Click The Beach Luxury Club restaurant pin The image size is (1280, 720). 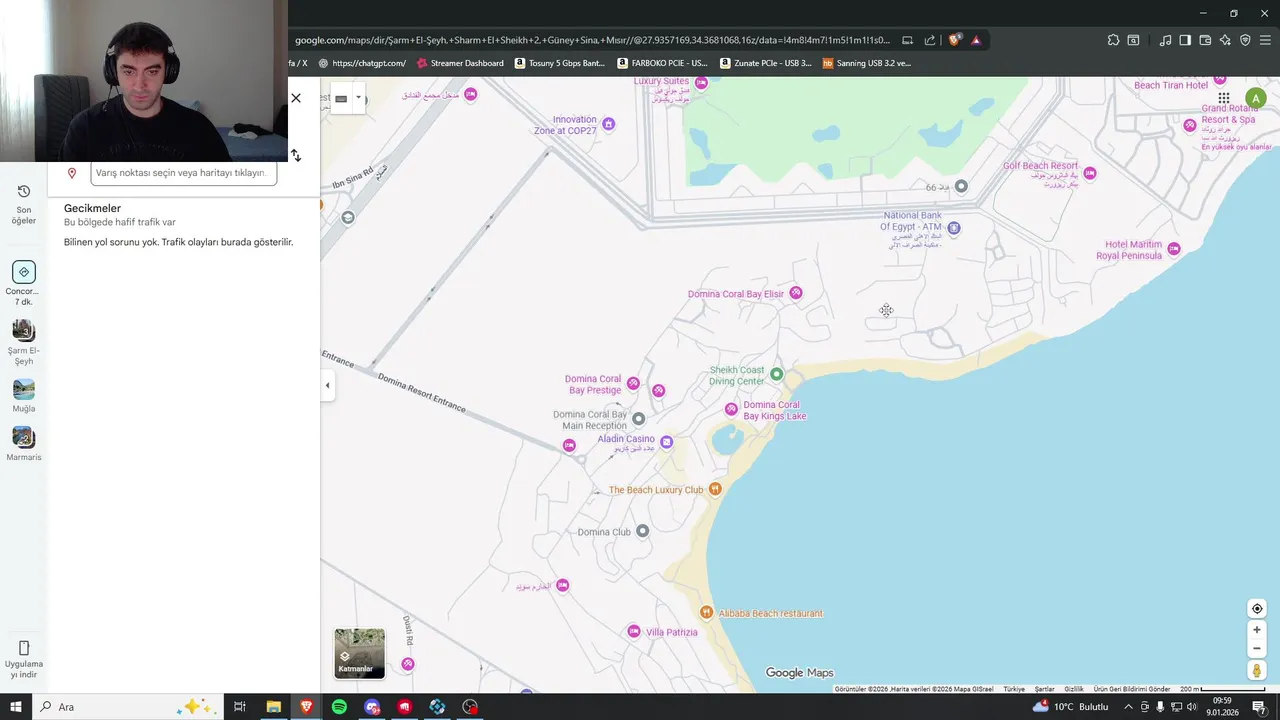pyautogui.click(x=715, y=489)
